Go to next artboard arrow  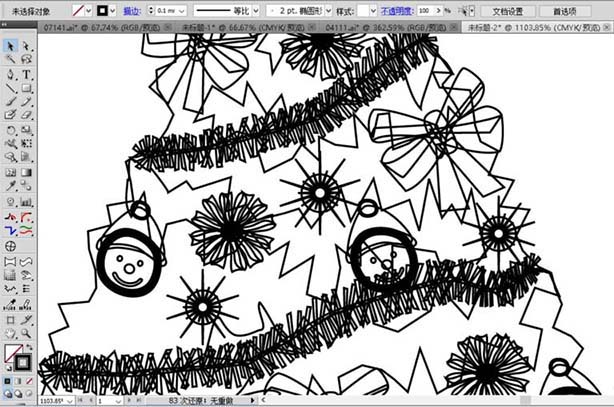pyautogui.click(x=129, y=400)
